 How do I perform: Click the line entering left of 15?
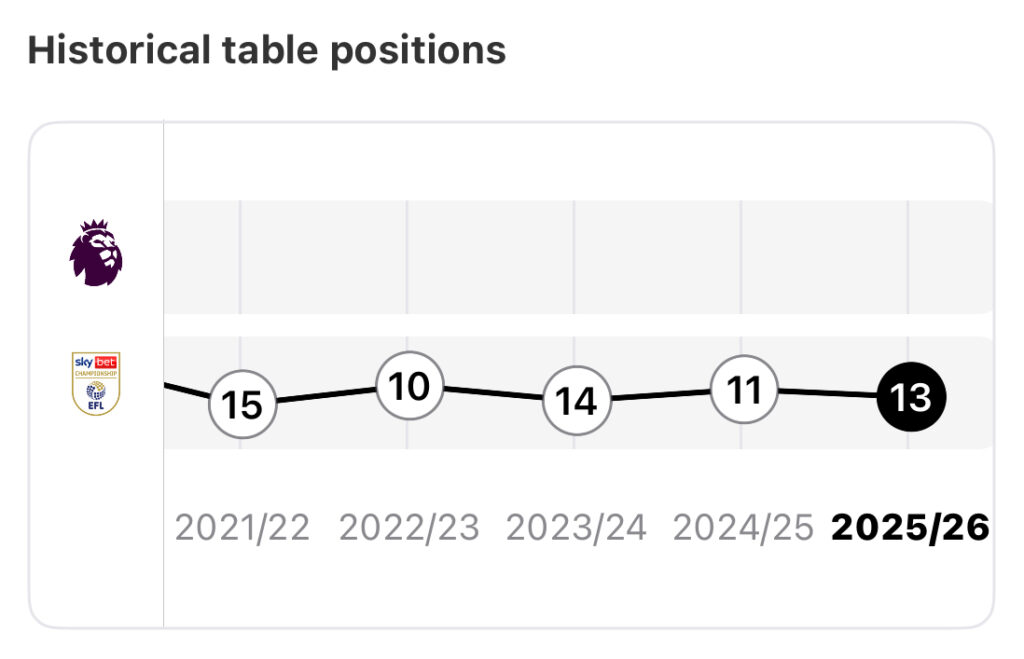pyautogui.click(x=188, y=391)
